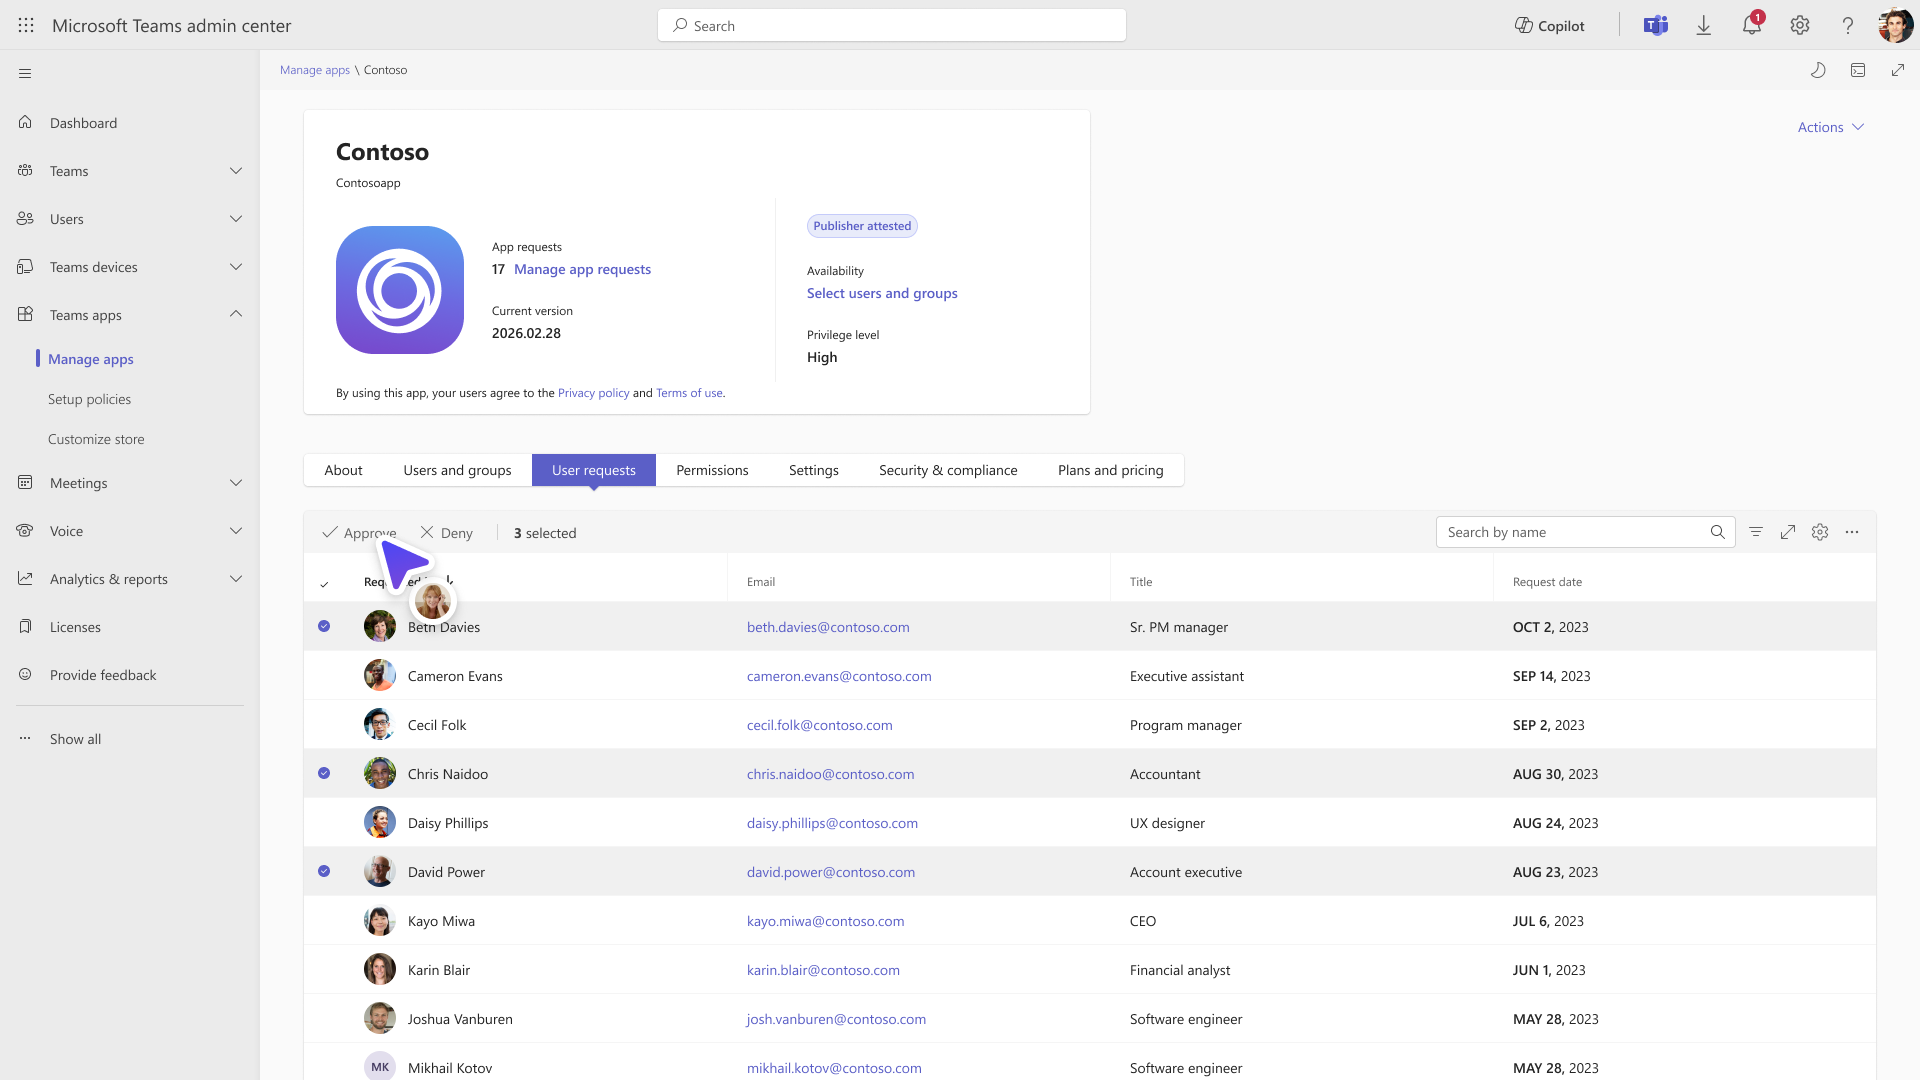Open Manage app requests link
Image resolution: width=1920 pixels, height=1080 pixels.
coord(582,269)
